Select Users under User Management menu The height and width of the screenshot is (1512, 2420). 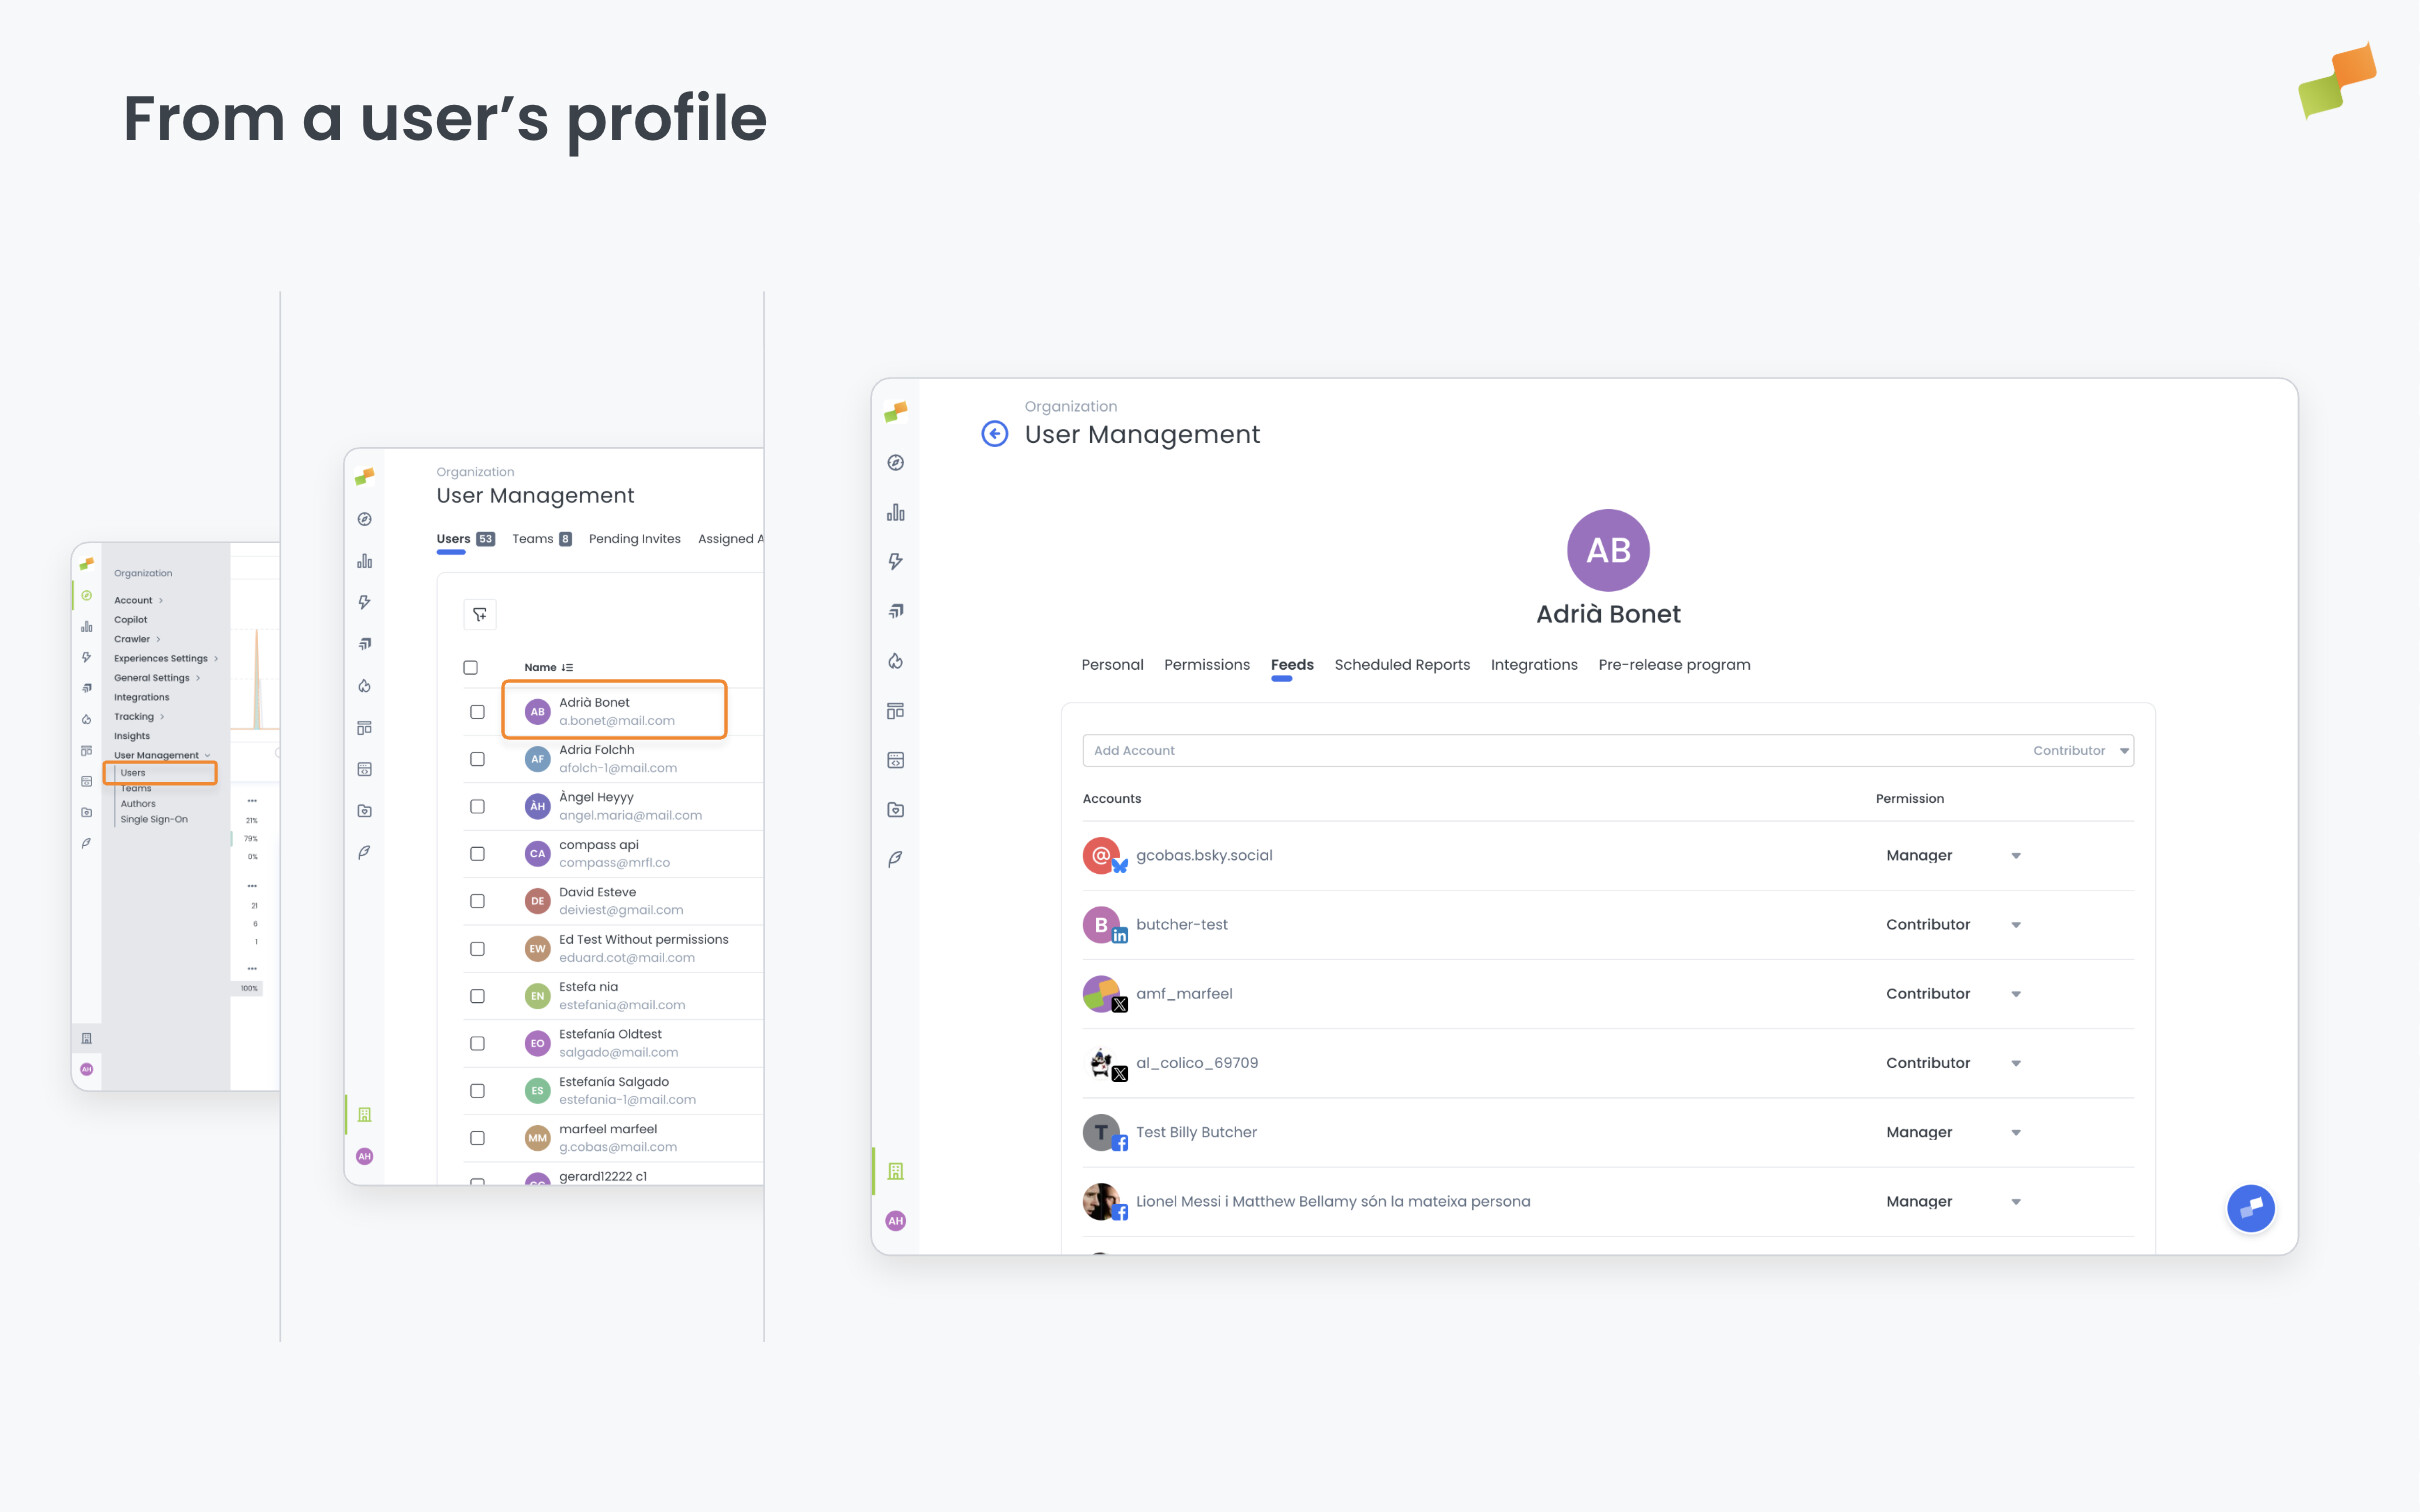click(133, 772)
